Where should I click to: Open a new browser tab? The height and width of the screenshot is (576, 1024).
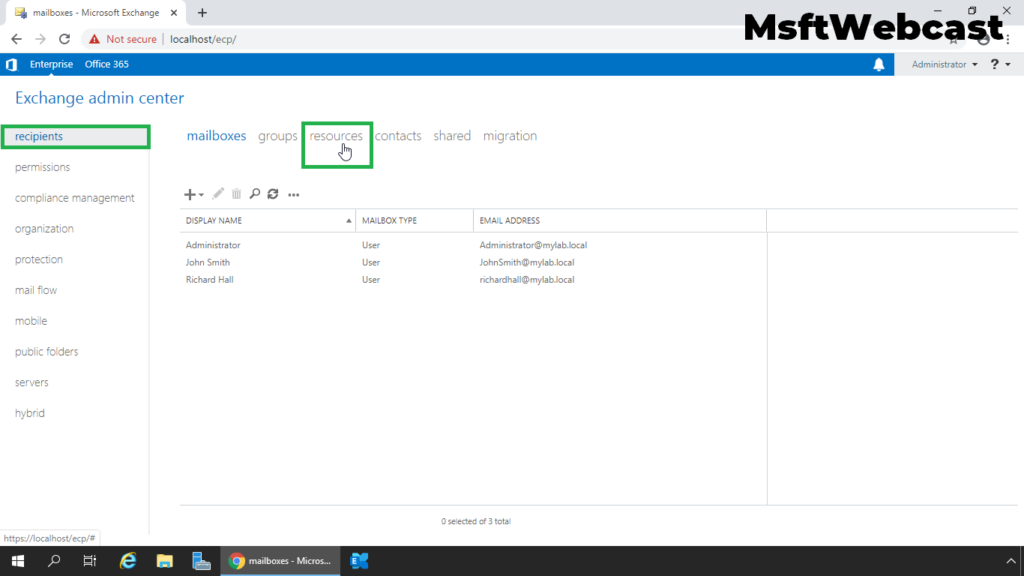202,12
